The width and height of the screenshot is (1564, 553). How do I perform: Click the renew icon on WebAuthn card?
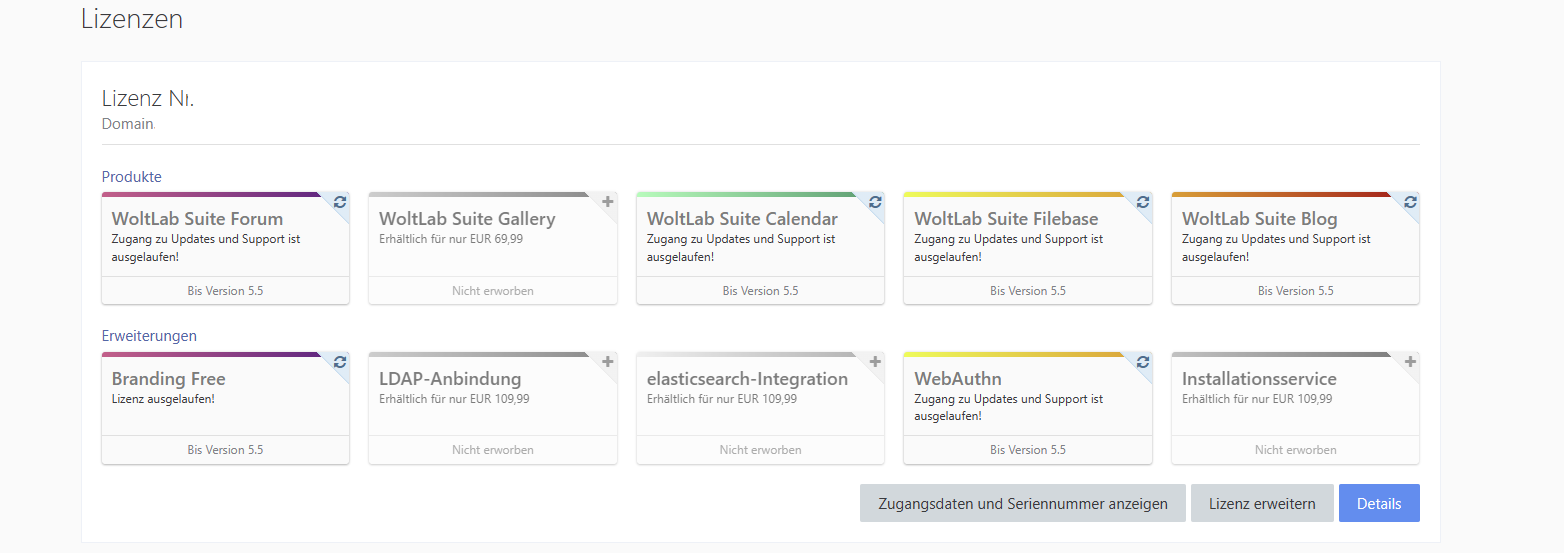point(1142,362)
